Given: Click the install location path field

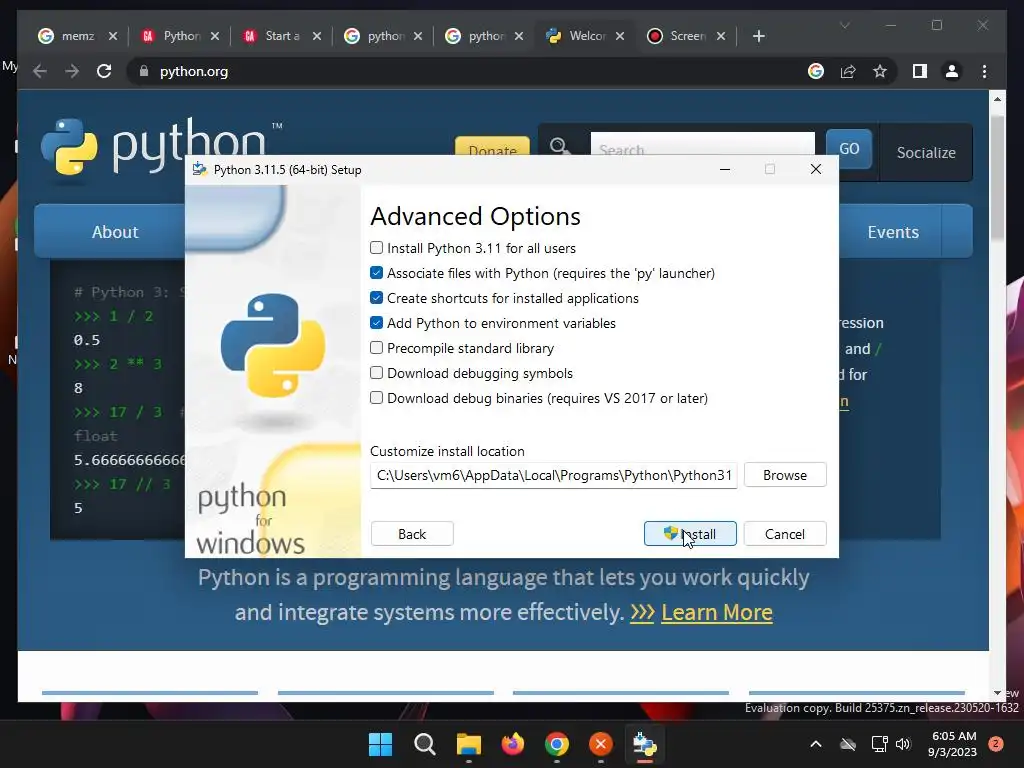Looking at the screenshot, I should click(x=554, y=475).
